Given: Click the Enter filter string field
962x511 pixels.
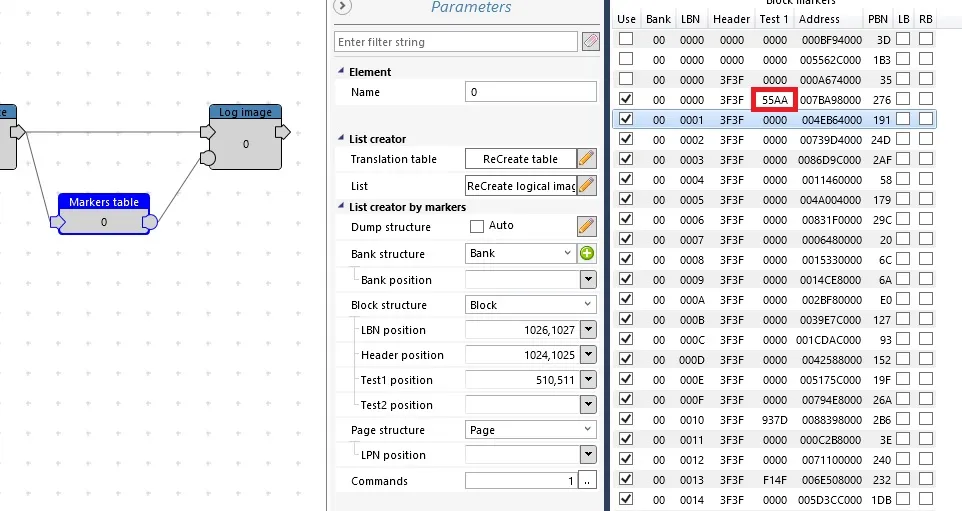Looking at the screenshot, I should (455, 42).
